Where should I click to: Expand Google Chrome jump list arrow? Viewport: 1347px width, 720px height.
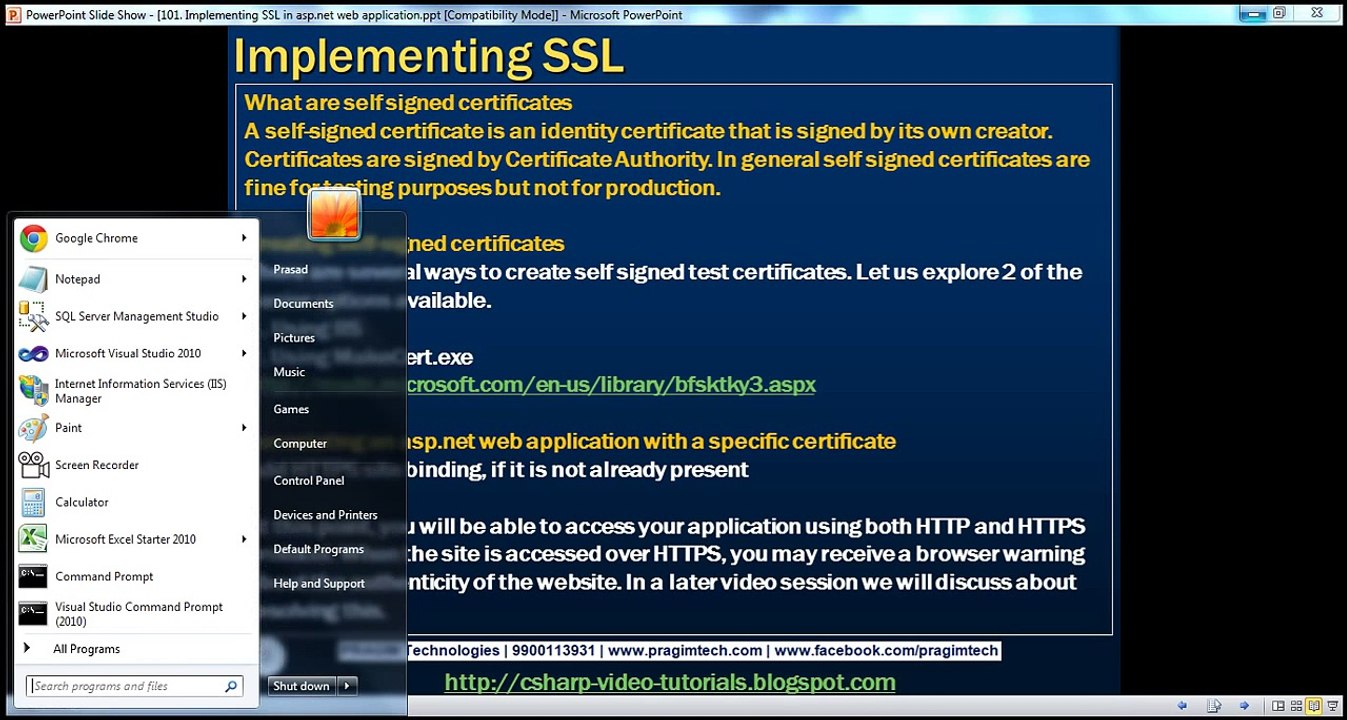click(244, 238)
